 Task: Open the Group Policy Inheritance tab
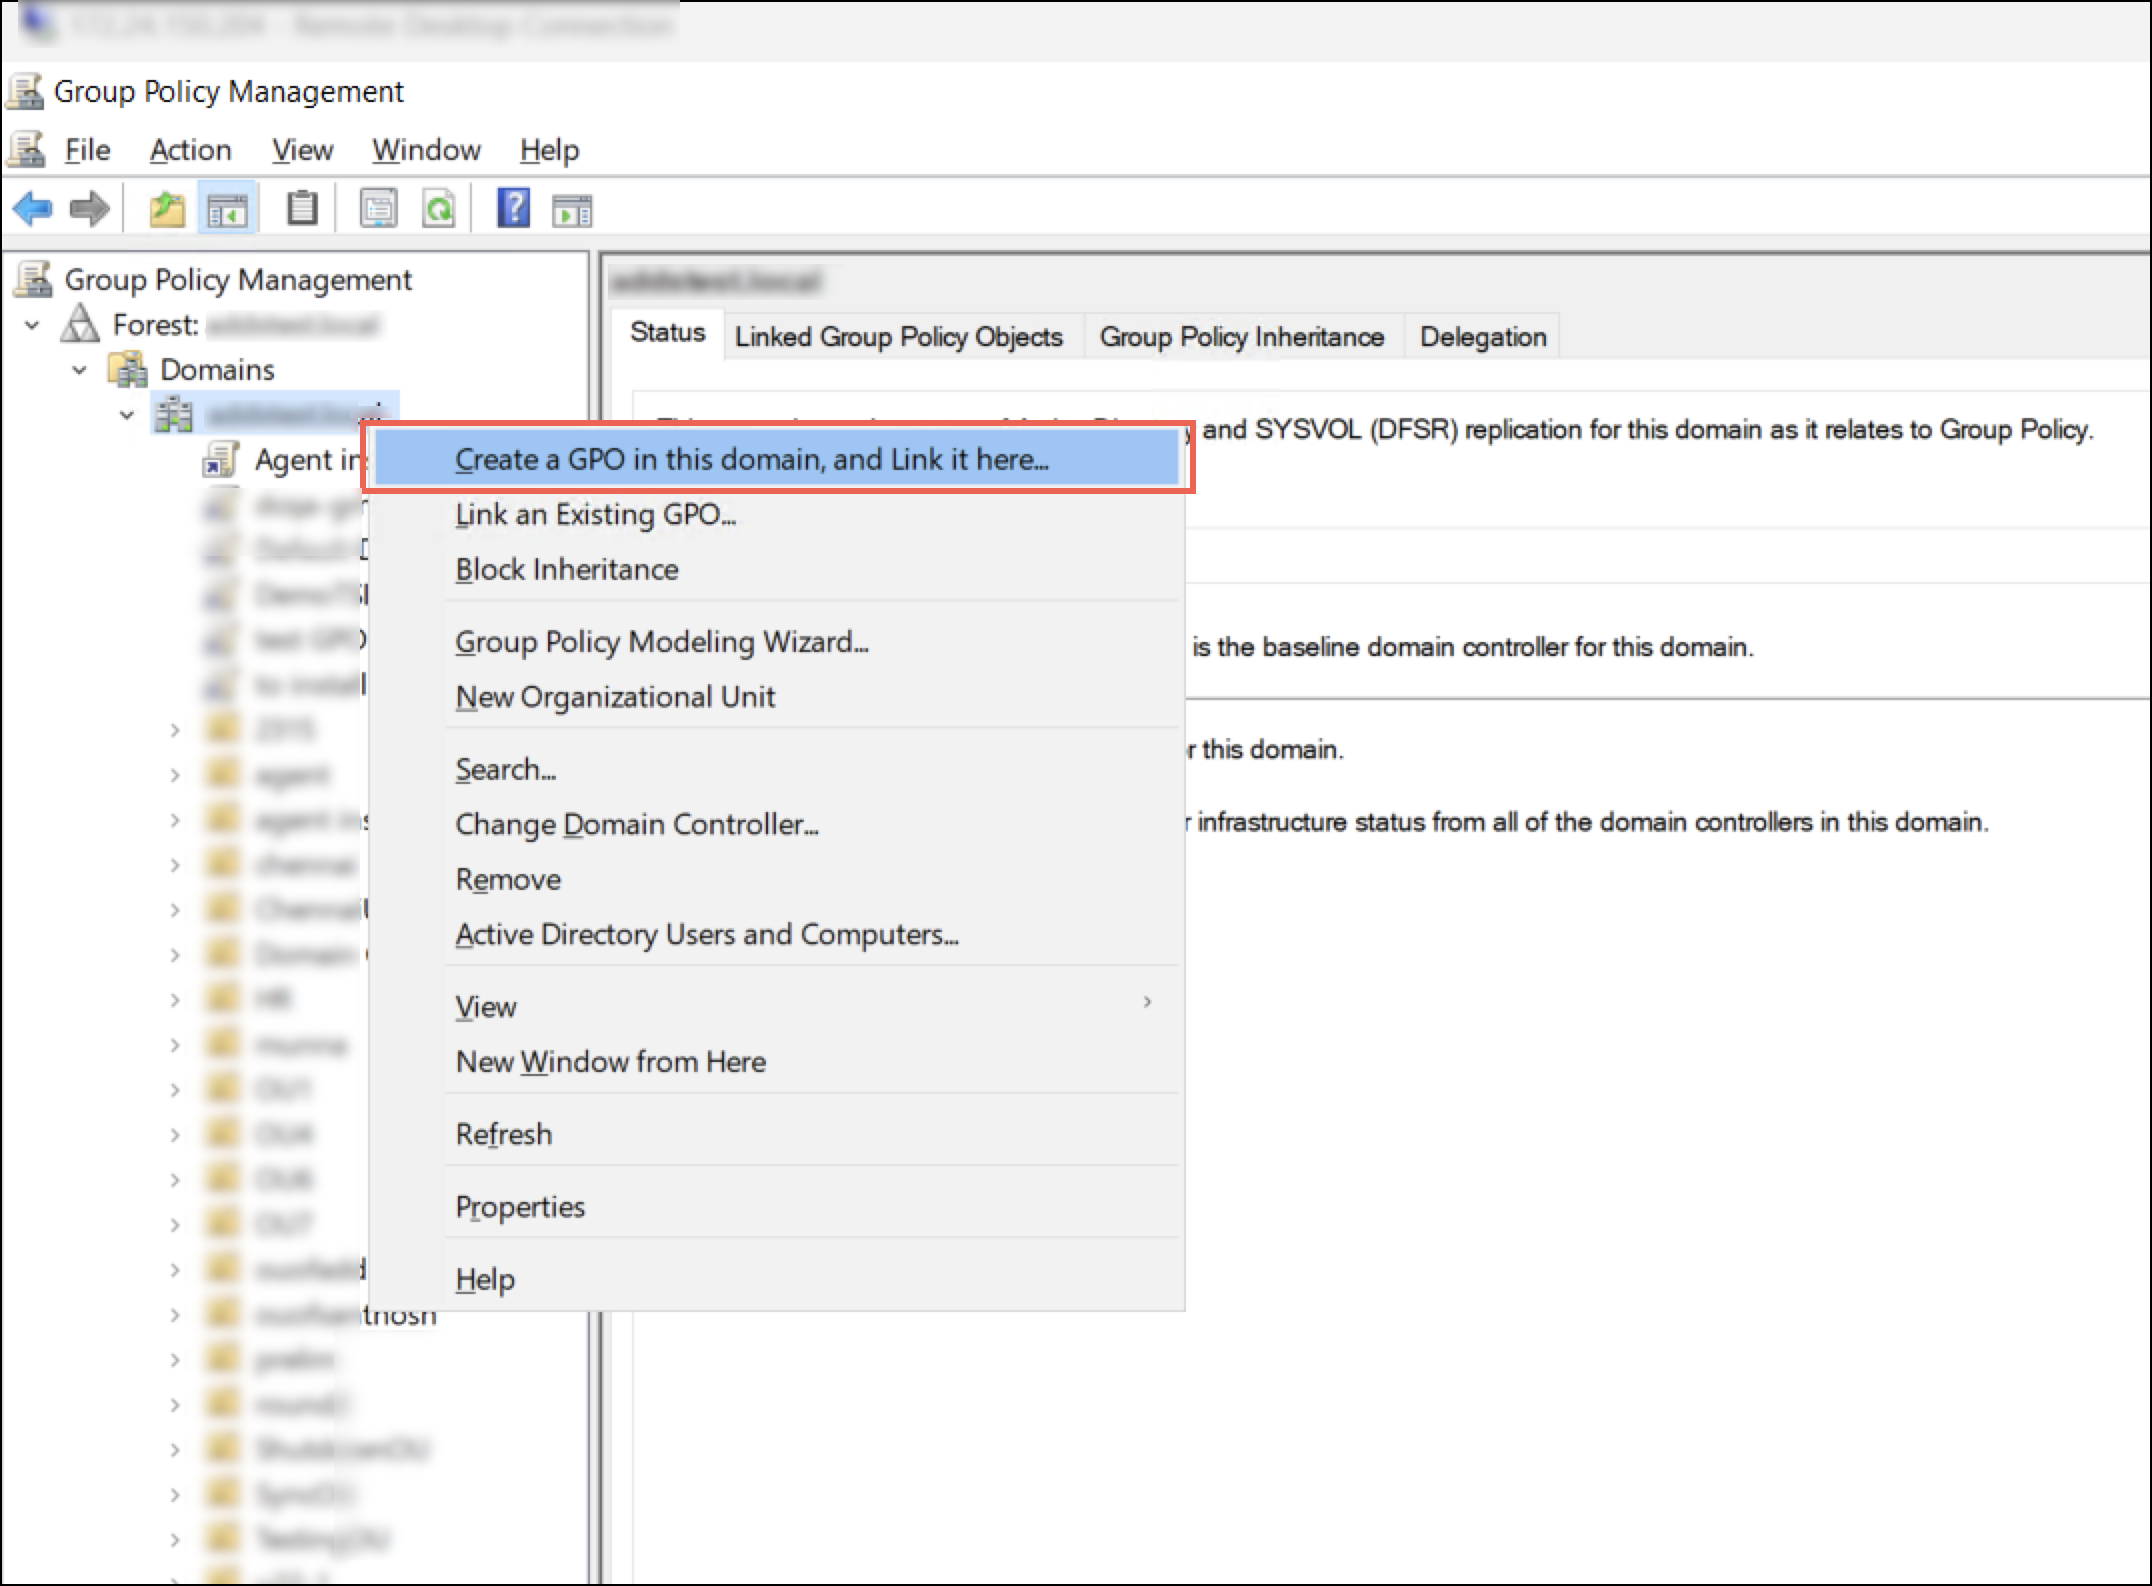click(1241, 337)
